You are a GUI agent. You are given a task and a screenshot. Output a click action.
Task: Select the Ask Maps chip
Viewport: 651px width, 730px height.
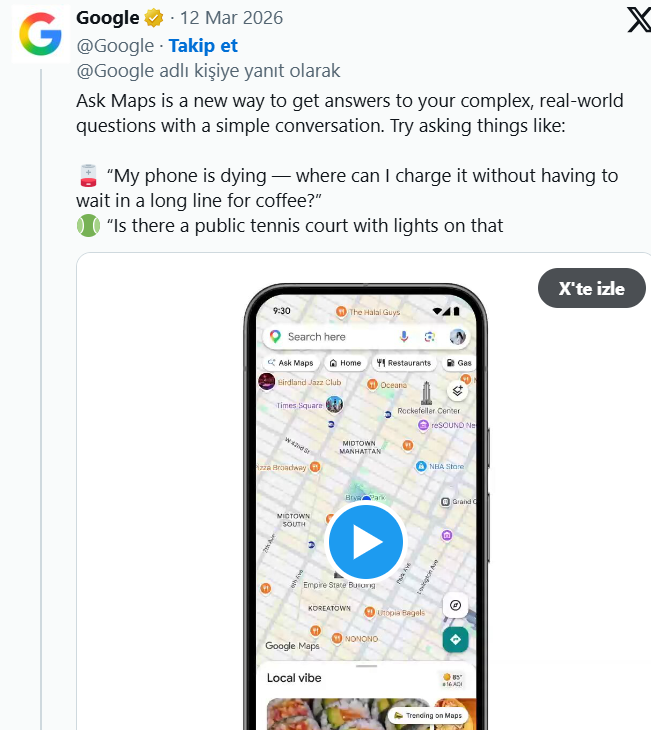pos(291,363)
